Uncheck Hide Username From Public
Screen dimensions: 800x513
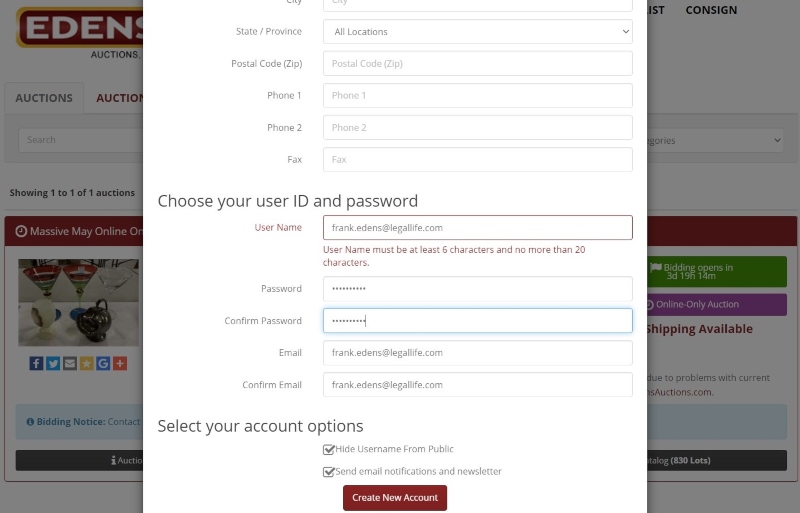click(x=329, y=449)
